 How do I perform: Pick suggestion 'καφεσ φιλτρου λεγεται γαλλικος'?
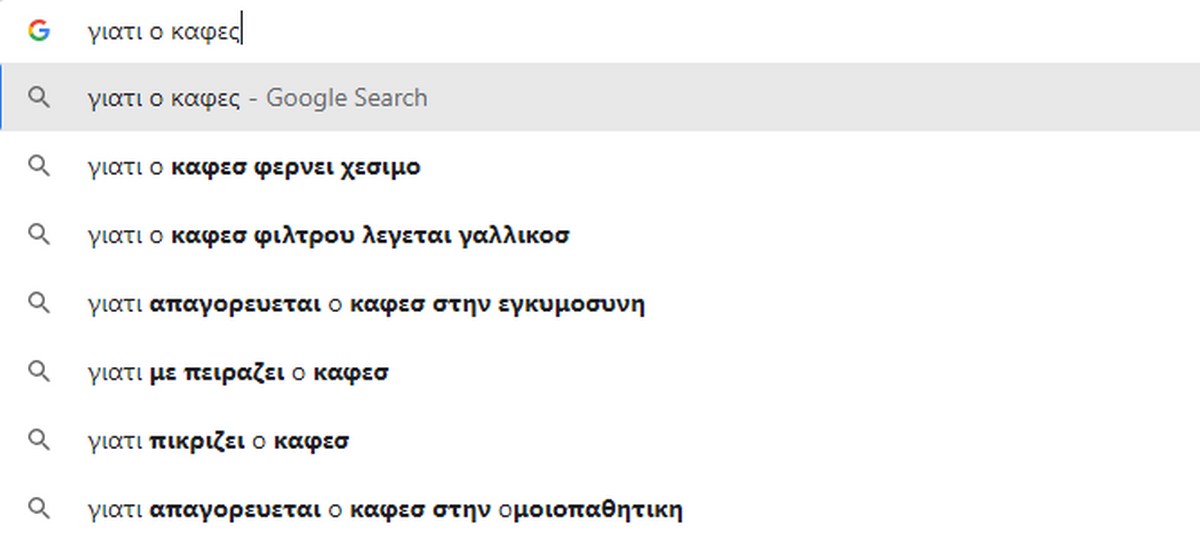point(328,236)
